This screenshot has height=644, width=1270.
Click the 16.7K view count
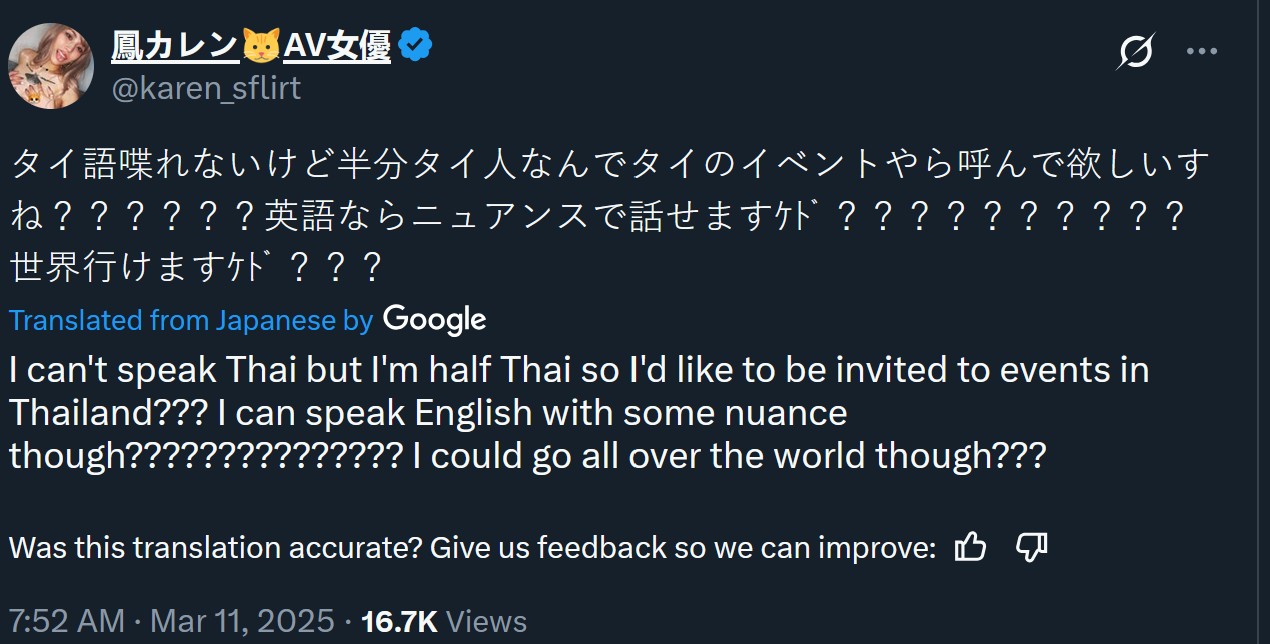coord(399,621)
